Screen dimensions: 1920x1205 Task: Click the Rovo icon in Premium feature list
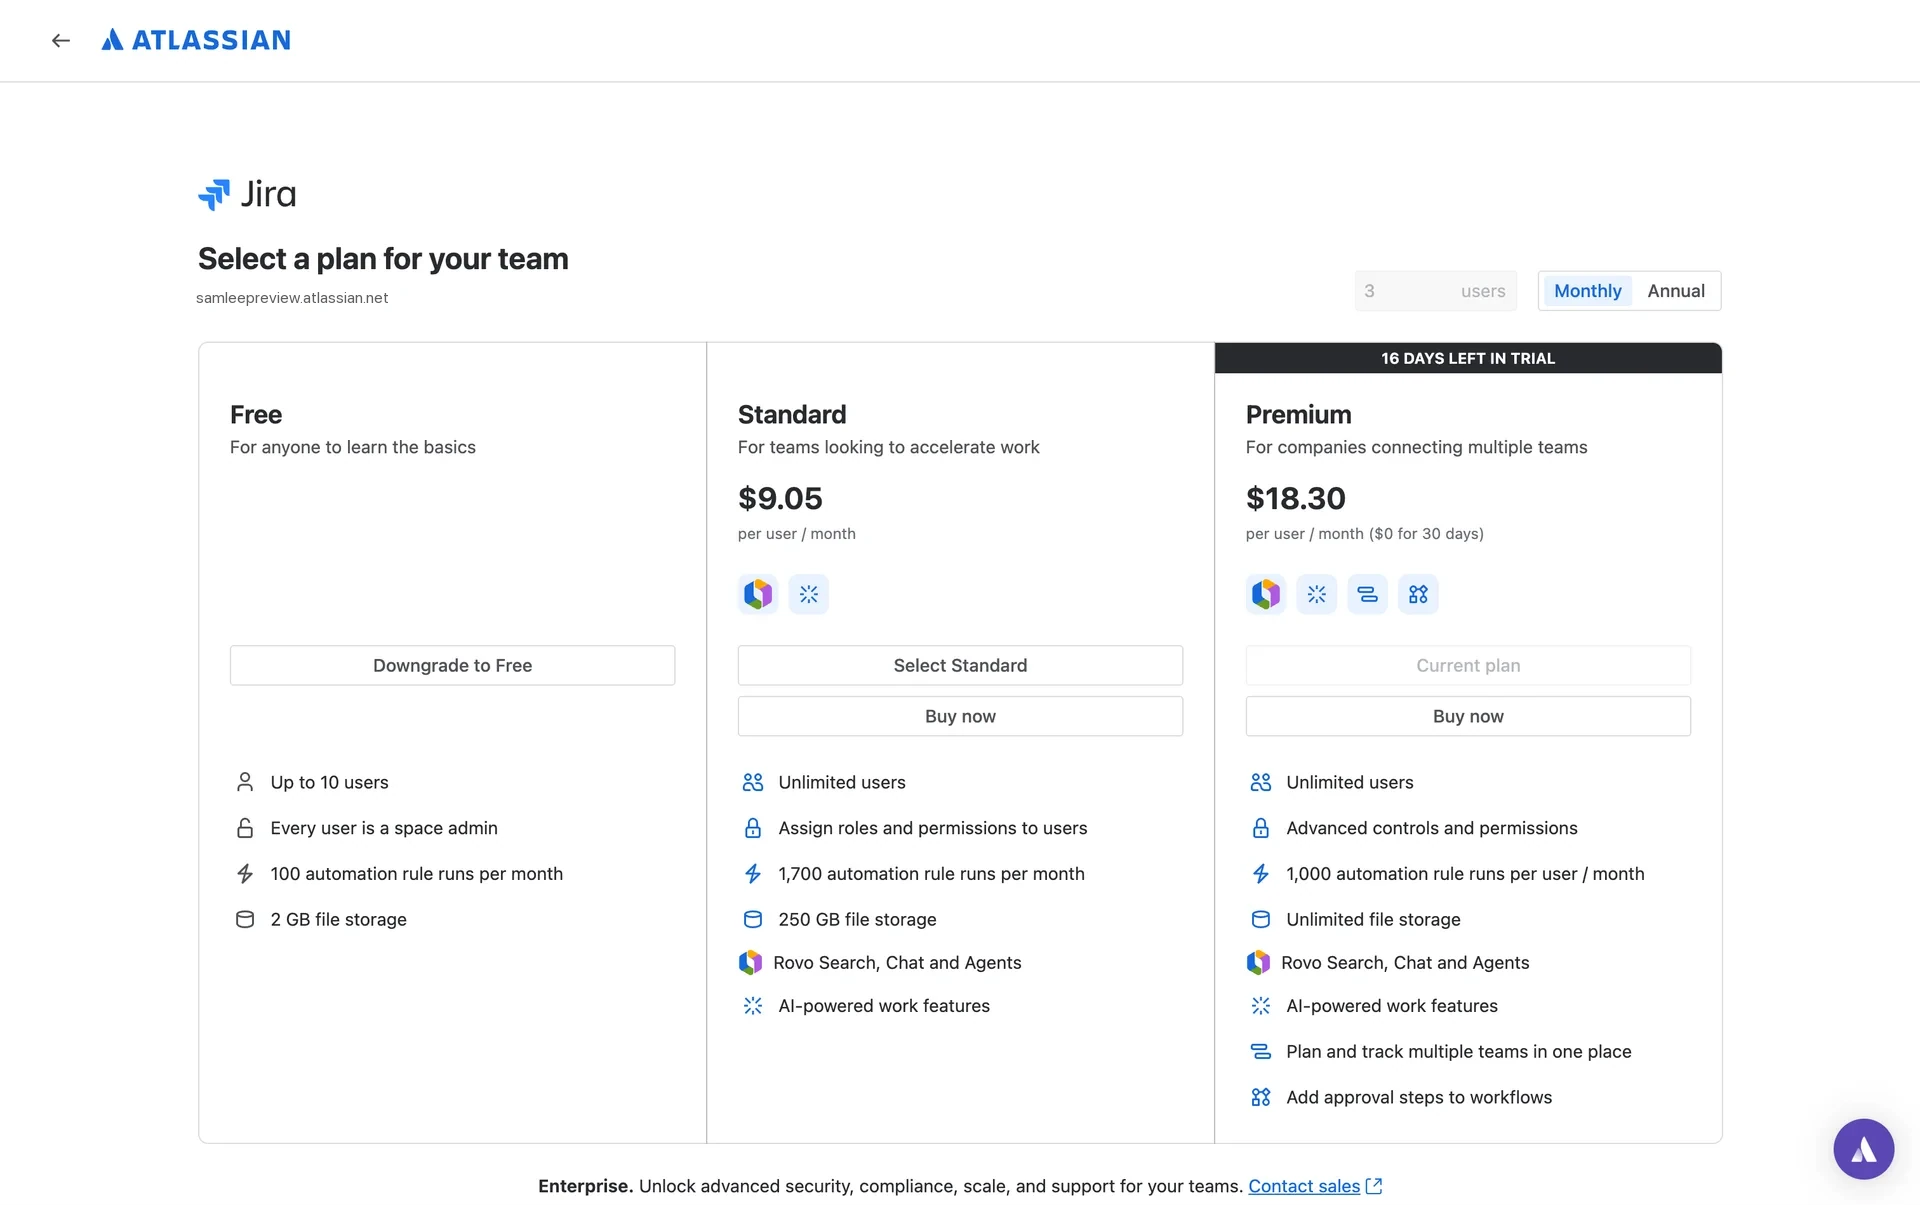tap(1258, 963)
